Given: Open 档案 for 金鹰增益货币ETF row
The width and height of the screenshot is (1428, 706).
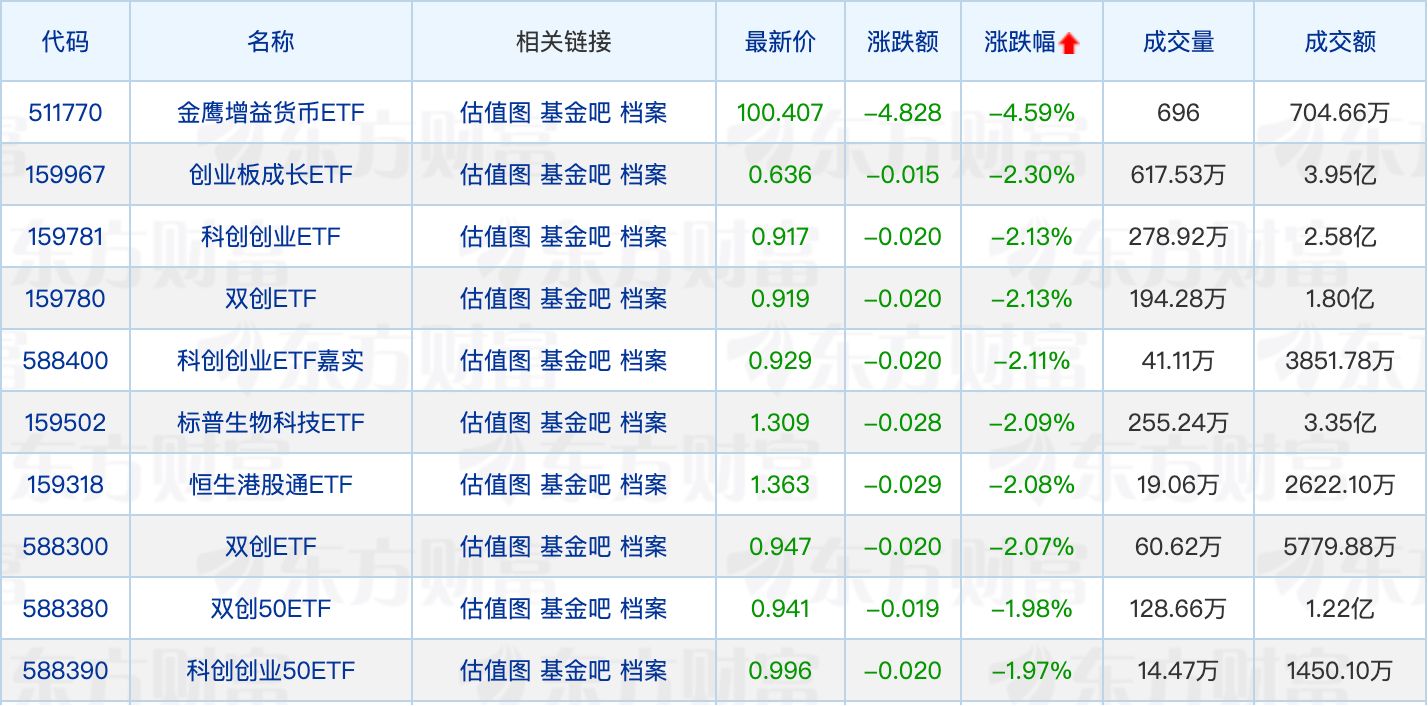Looking at the screenshot, I should point(643,113).
